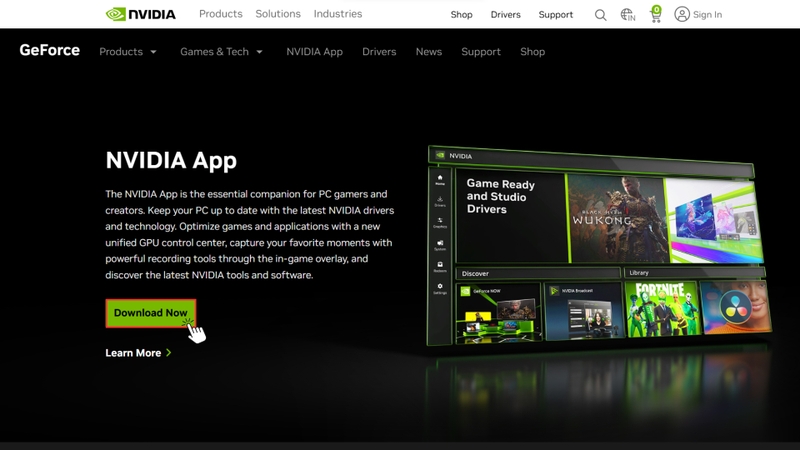Click the Drivers link in the top header

[x=506, y=15]
